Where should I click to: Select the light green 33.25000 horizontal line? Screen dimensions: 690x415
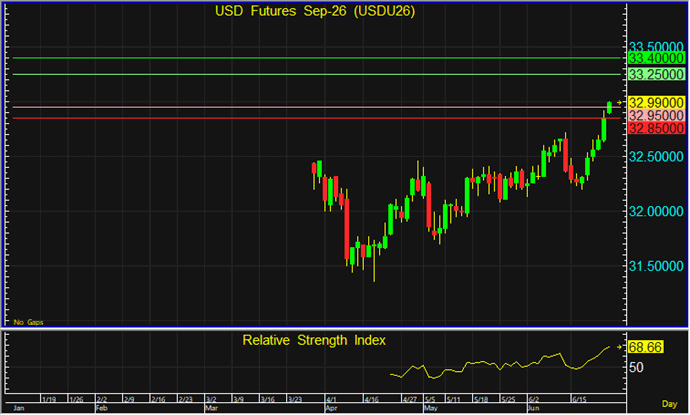(x=317, y=74)
